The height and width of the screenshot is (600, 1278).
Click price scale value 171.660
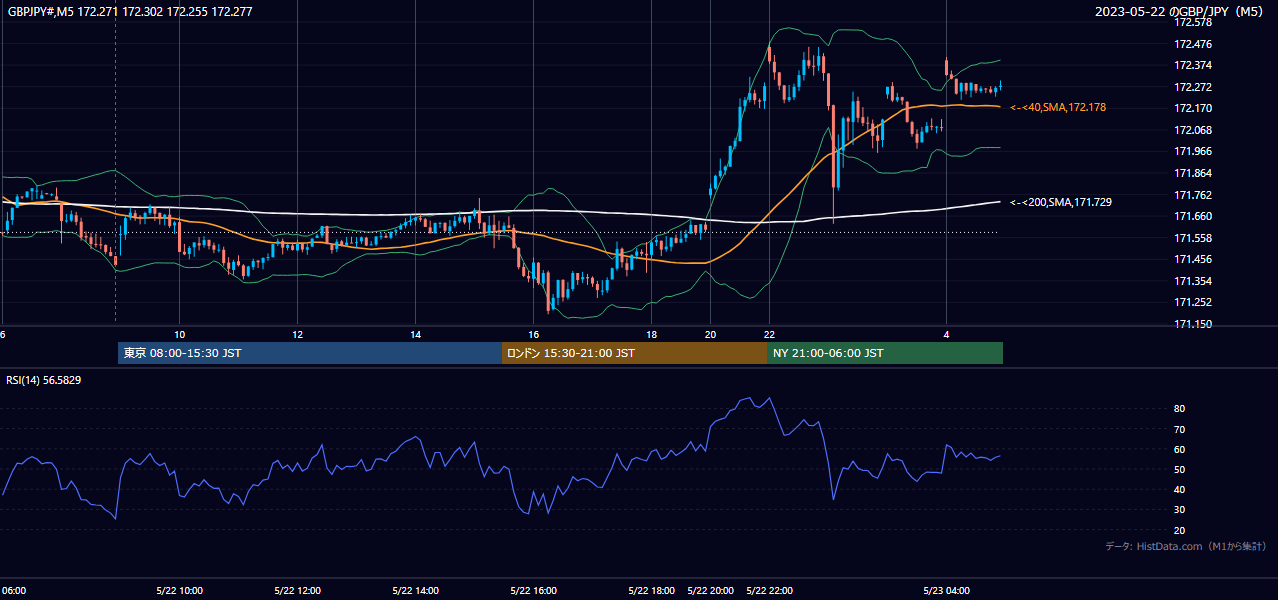point(1193,216)
